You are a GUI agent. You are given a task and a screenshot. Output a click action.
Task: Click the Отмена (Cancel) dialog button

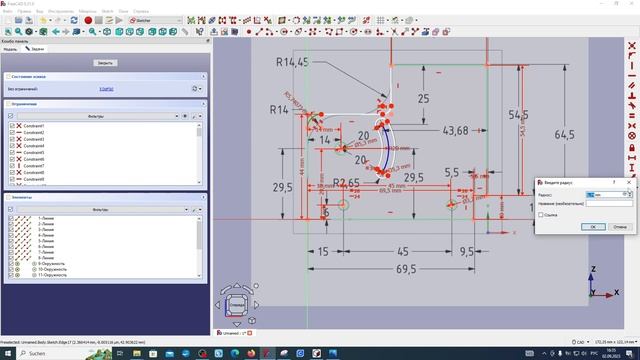[620, 227]
